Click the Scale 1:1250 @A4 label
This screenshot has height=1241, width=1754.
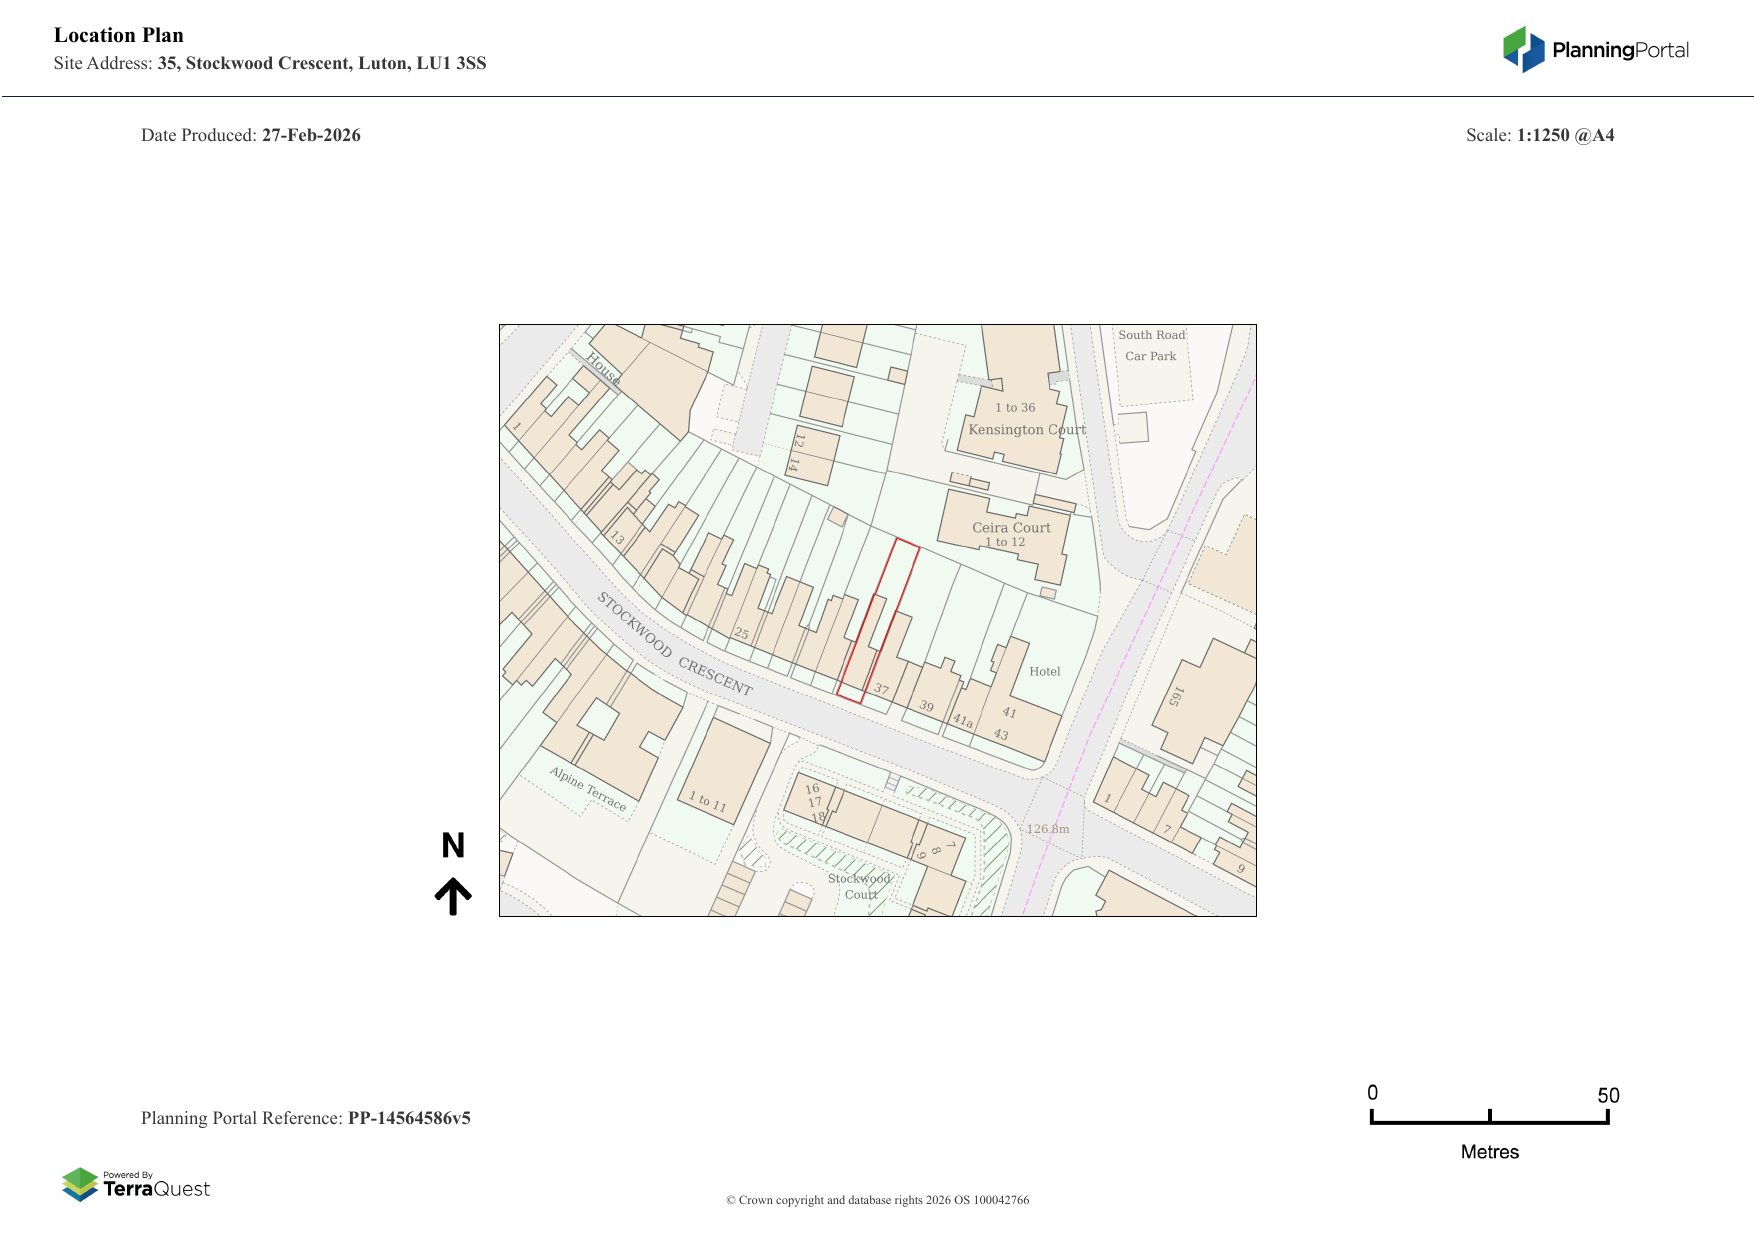1539,135
